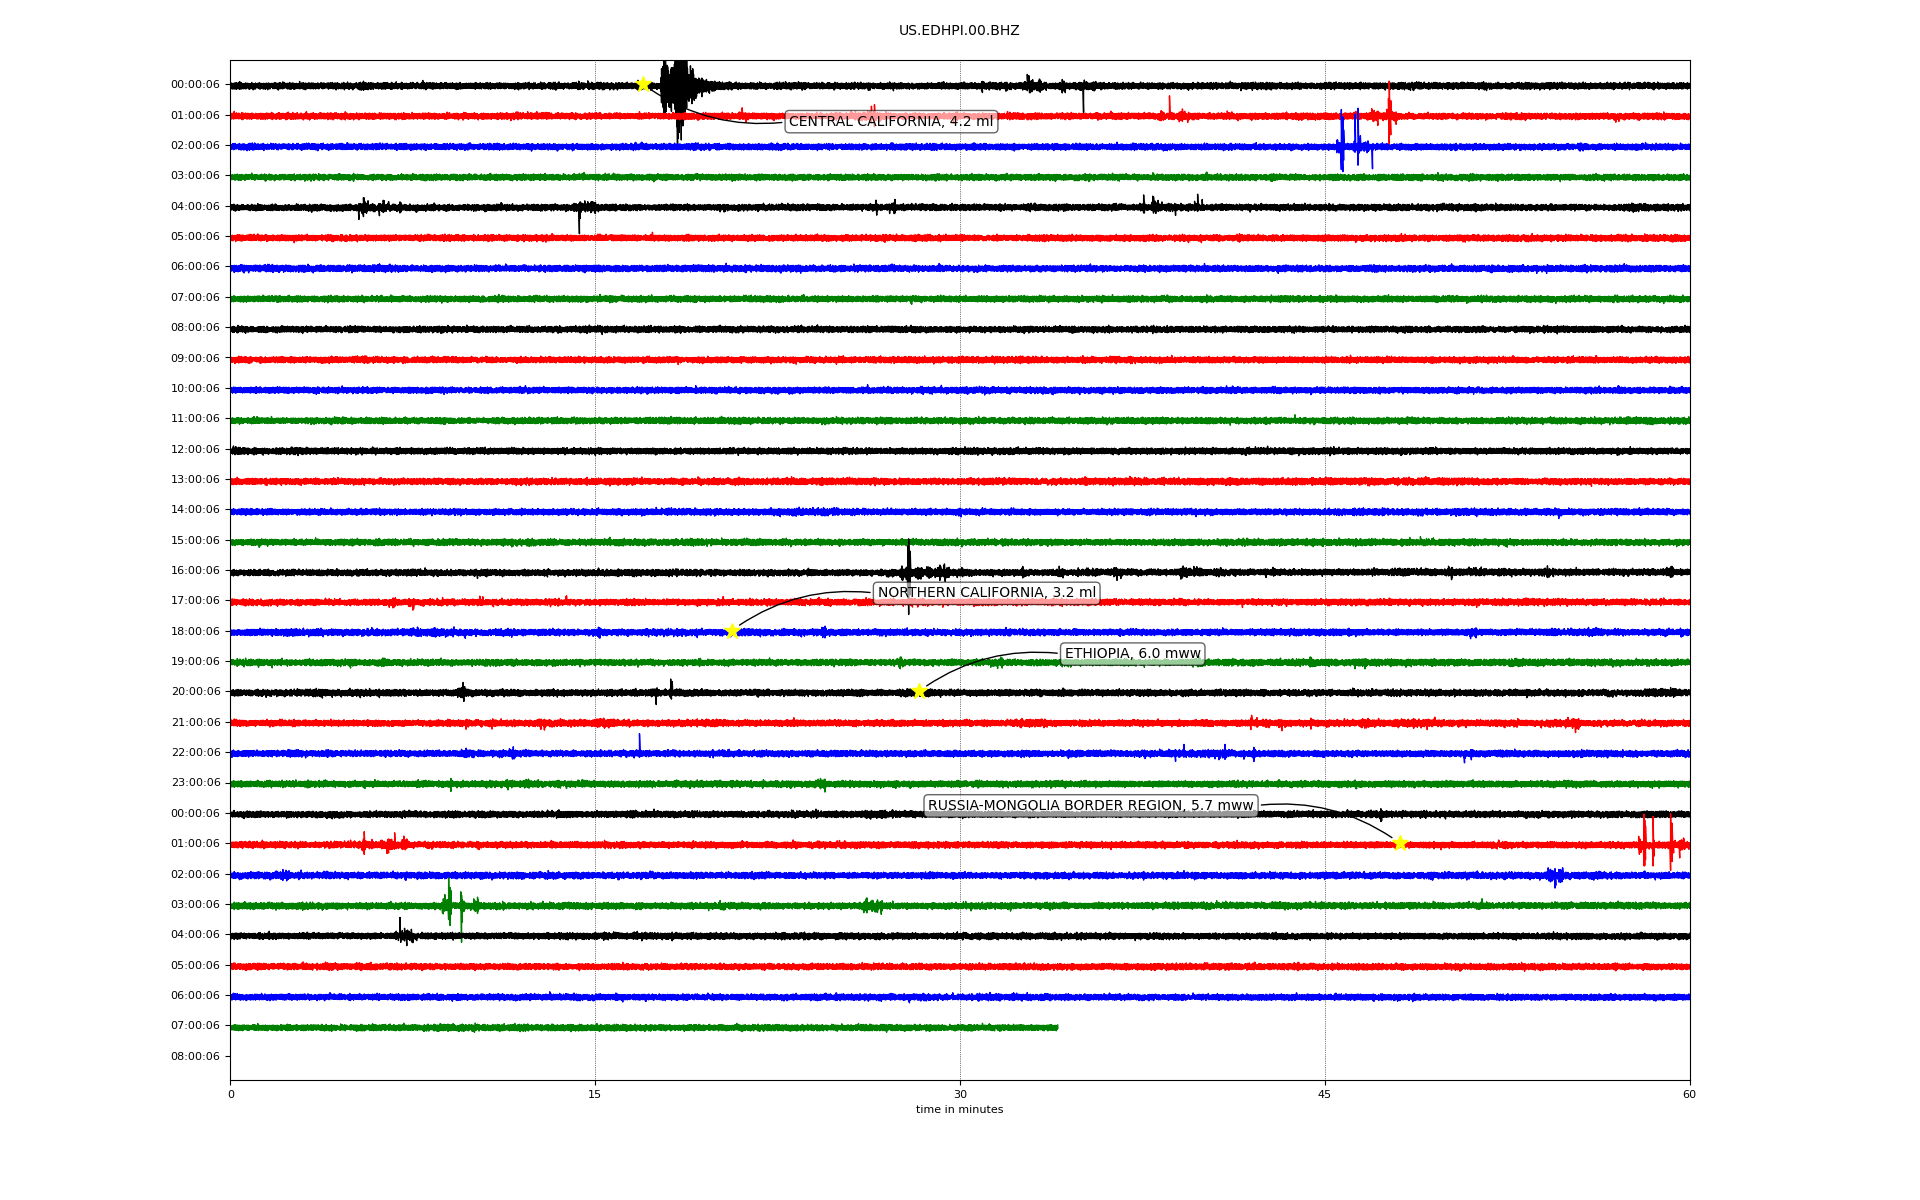Click the 'time in minutes' axis label
The width and height of the screenshot is (1920, 1200).
(x=959, y=1110)
